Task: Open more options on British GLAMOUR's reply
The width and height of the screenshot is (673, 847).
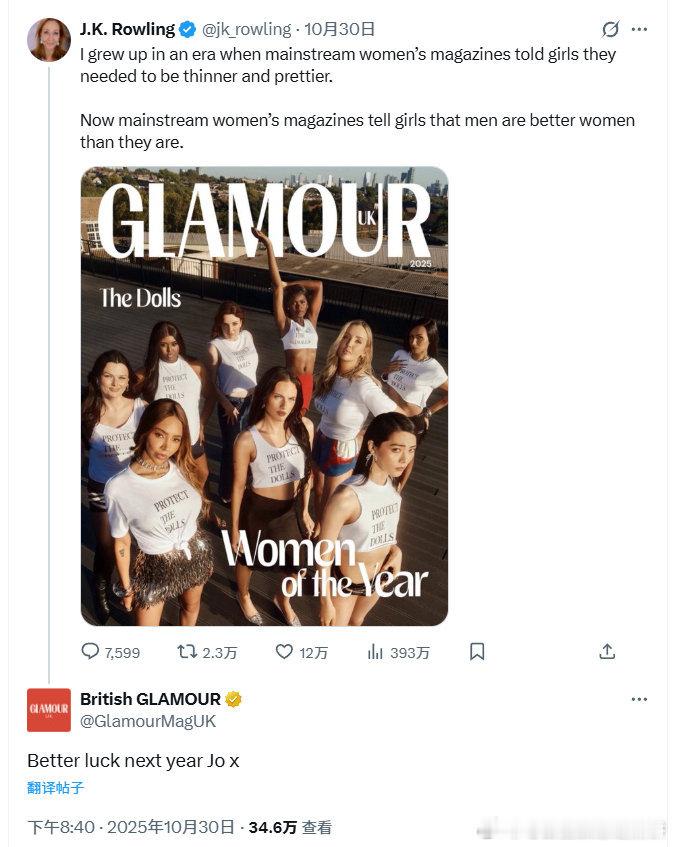Action: 639,699
